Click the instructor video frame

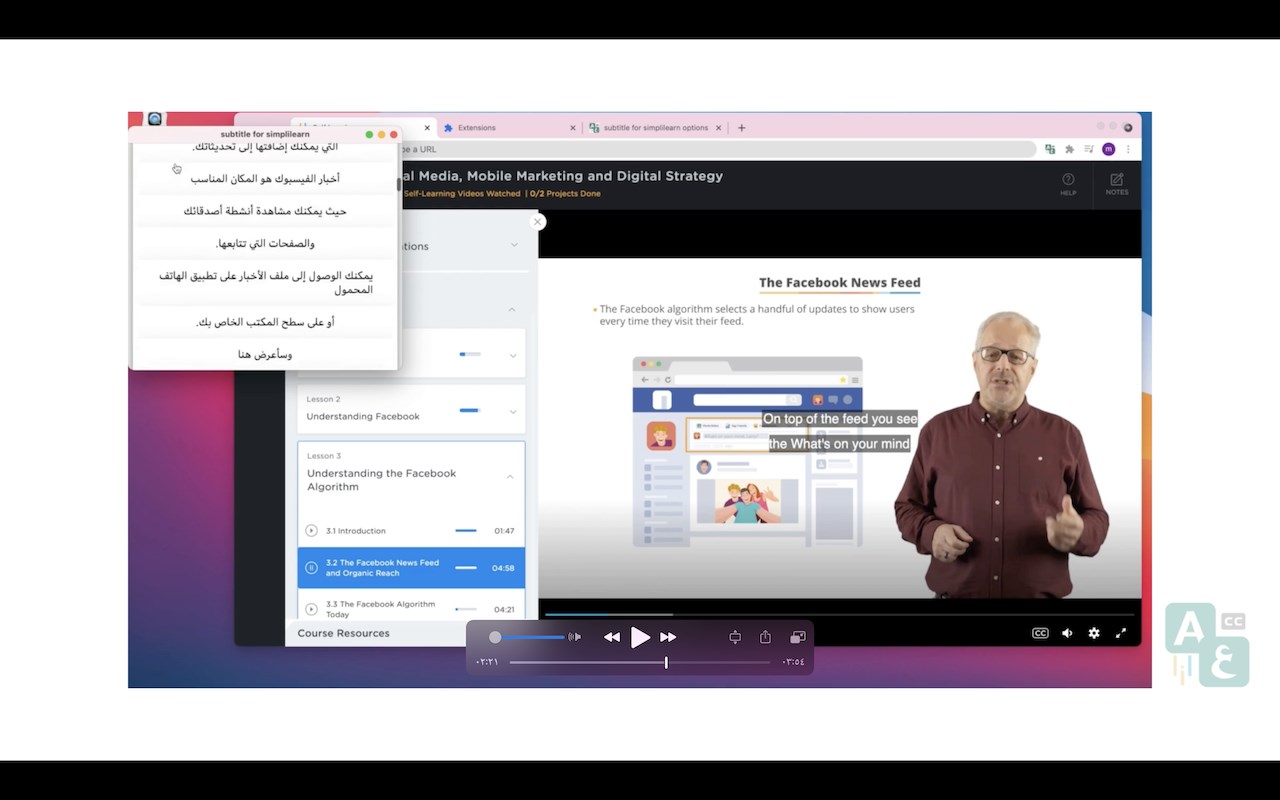click(x=839, y=428)
